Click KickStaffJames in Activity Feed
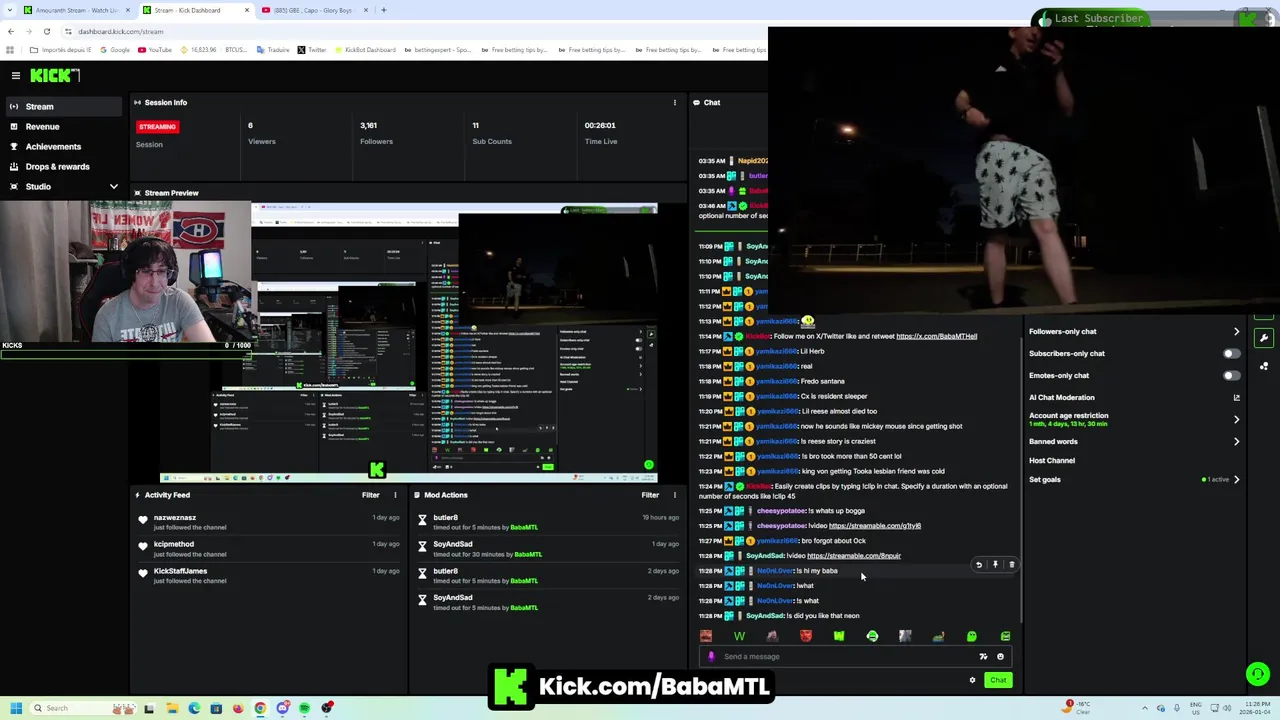Screen dimensions: 1280x720 point(180,571)
